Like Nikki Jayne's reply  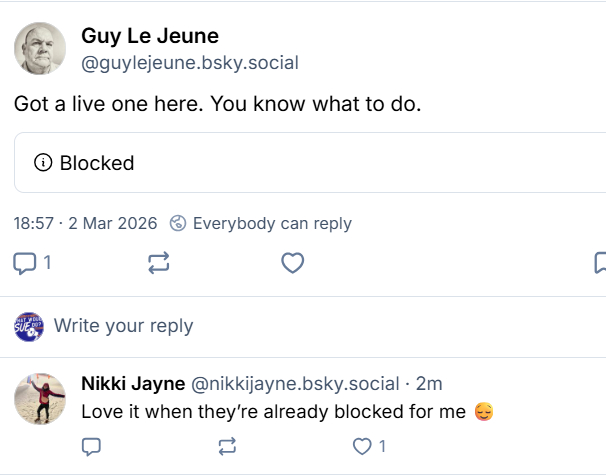[x=362, y=445]
